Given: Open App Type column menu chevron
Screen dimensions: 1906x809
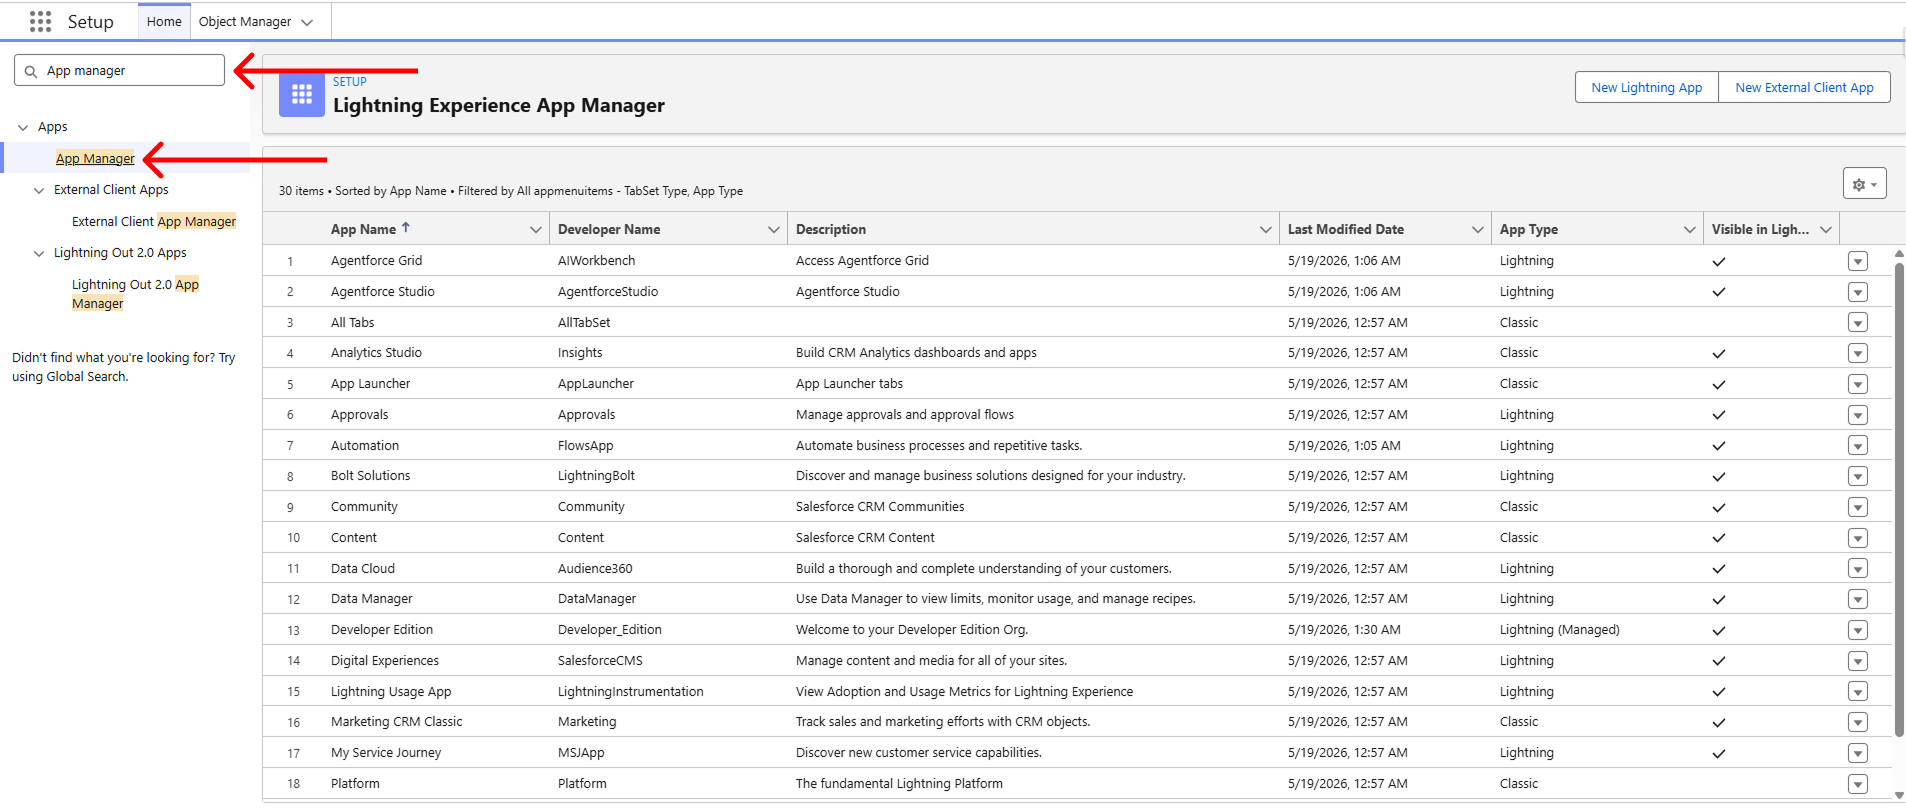Looking at the screenshot, I should (1689, 230).
